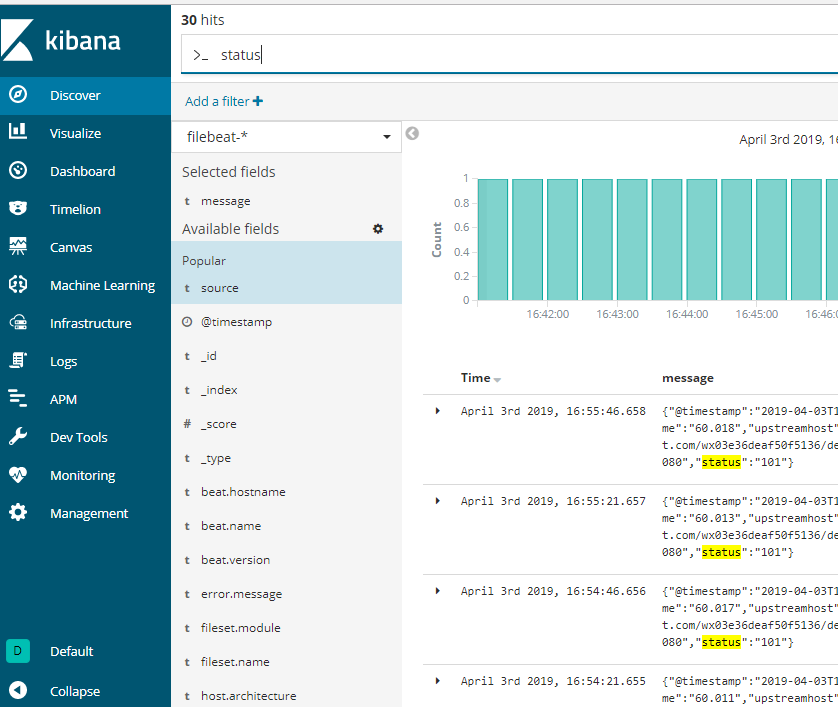
Task: Click the @timestamp clock type icon
Action: (187, 322)
